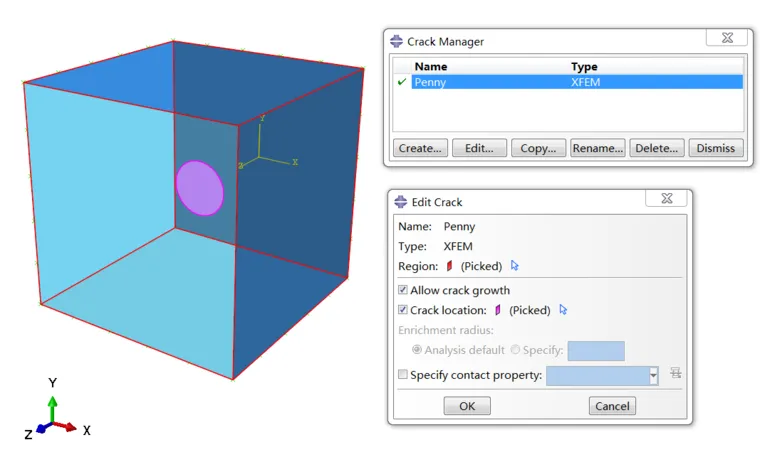Click the Rename... button in Crack Manager
The height and width of the screenshot is (457, 760).
coord(598,148)
